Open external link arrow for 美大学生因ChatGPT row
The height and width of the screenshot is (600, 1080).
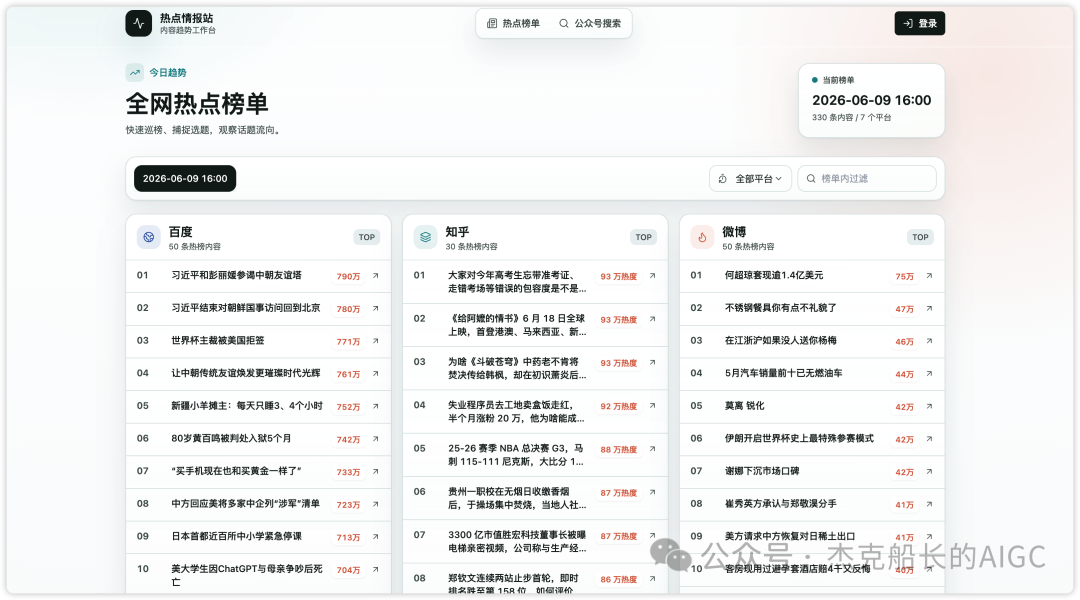[x=375, y=570]
